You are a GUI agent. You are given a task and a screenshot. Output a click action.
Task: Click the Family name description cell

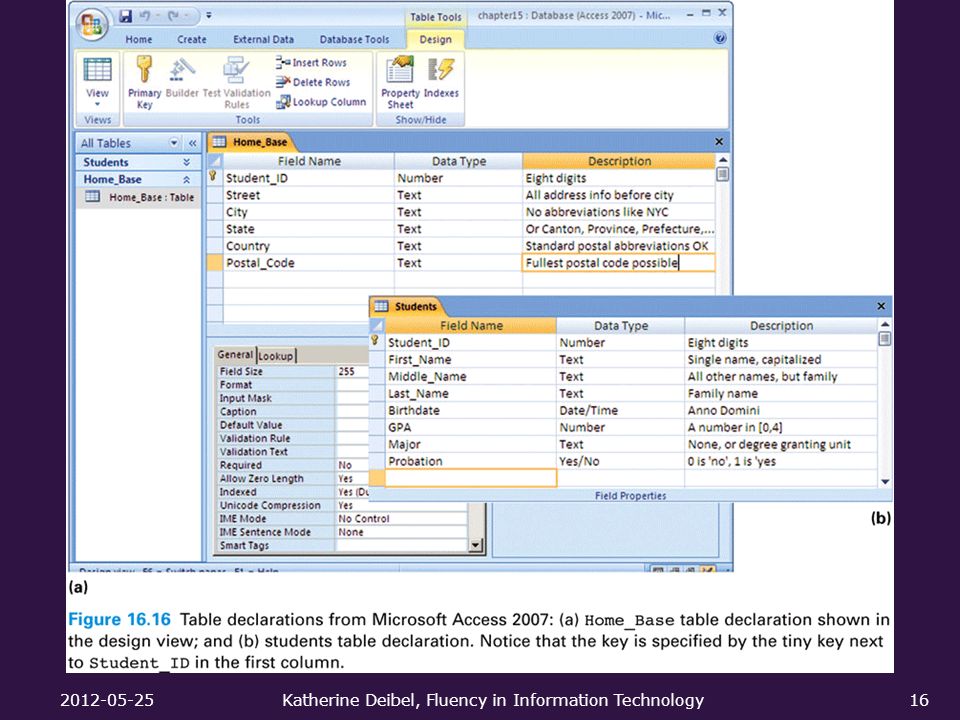coord(781,393)
